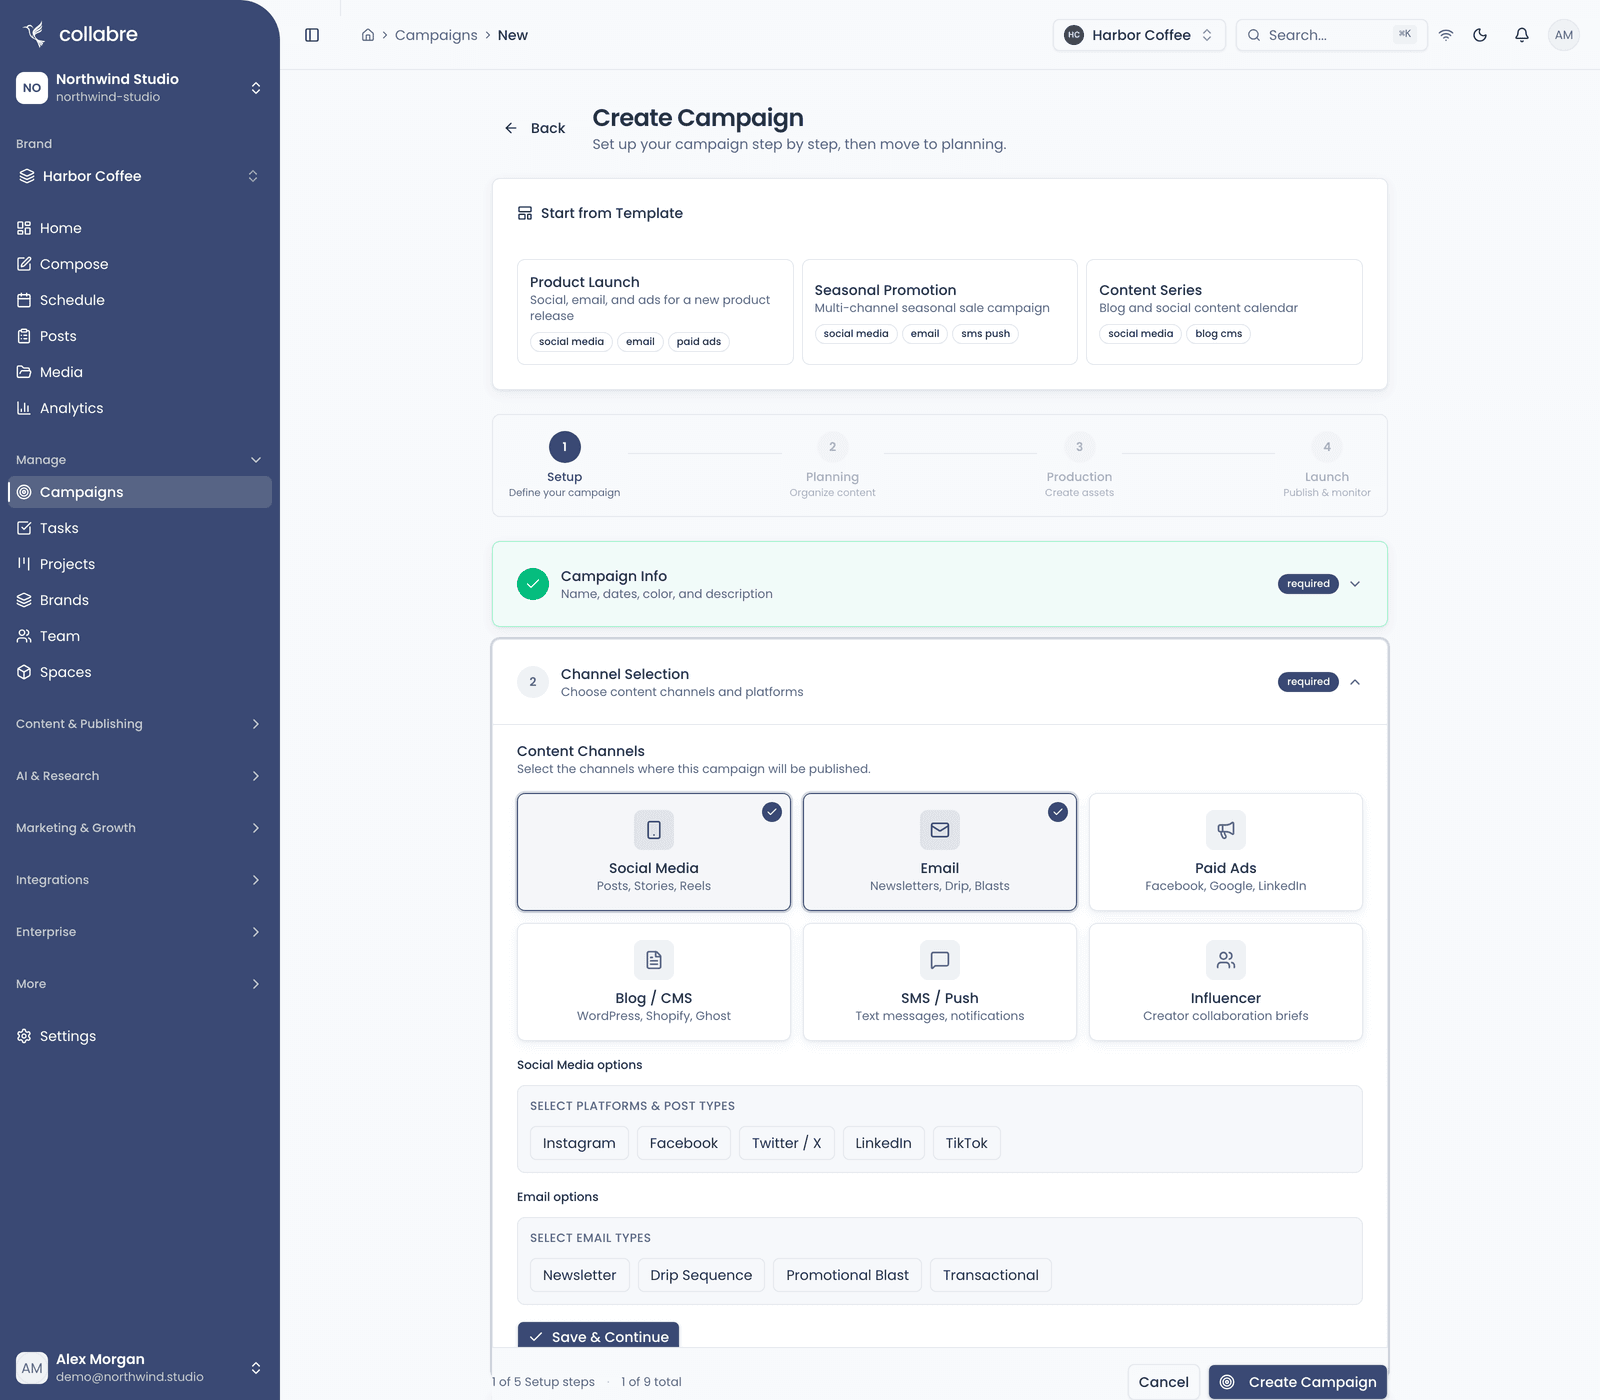
Task: Deselect the Email channel card
Action: 940,852
